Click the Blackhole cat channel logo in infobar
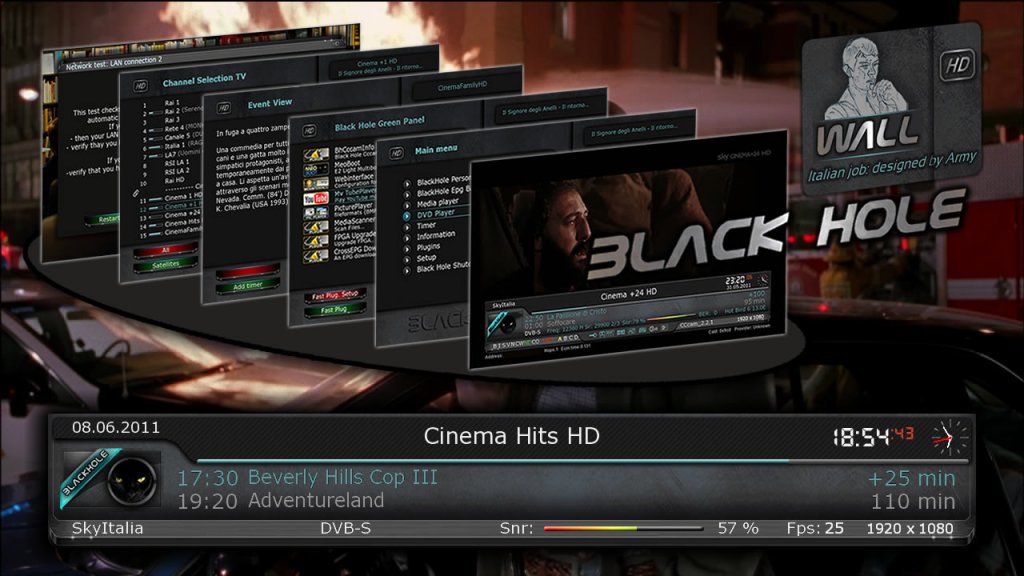Image resolution: width=1024 pixels, height=576 pixels. point(111,479)
